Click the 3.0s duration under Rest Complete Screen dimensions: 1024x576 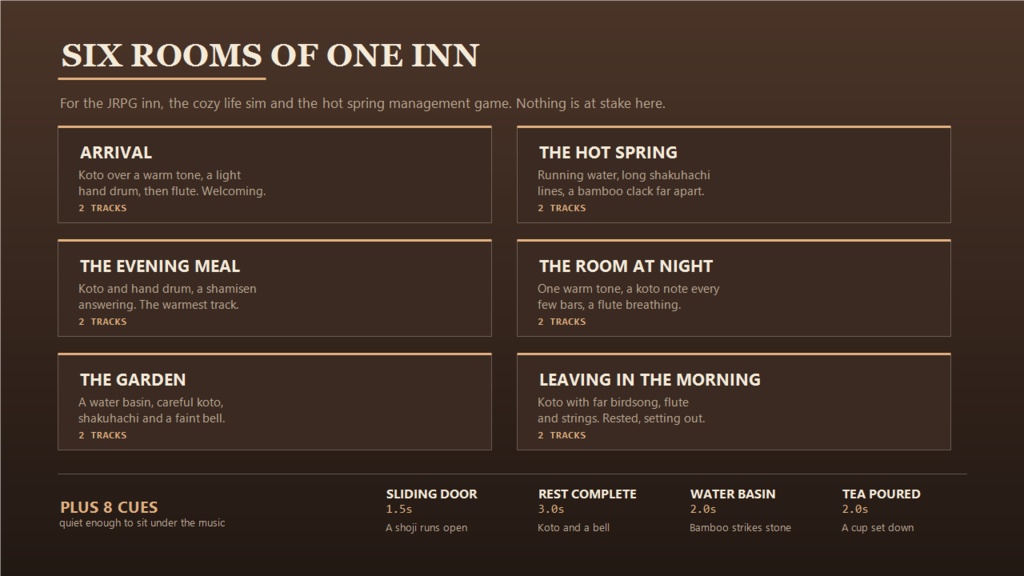click(551, 509)
